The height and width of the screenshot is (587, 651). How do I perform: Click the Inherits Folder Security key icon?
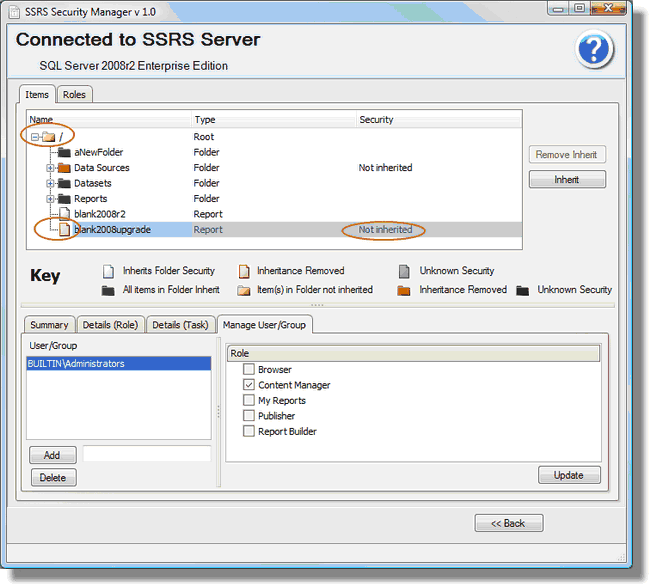click(108, 271)
